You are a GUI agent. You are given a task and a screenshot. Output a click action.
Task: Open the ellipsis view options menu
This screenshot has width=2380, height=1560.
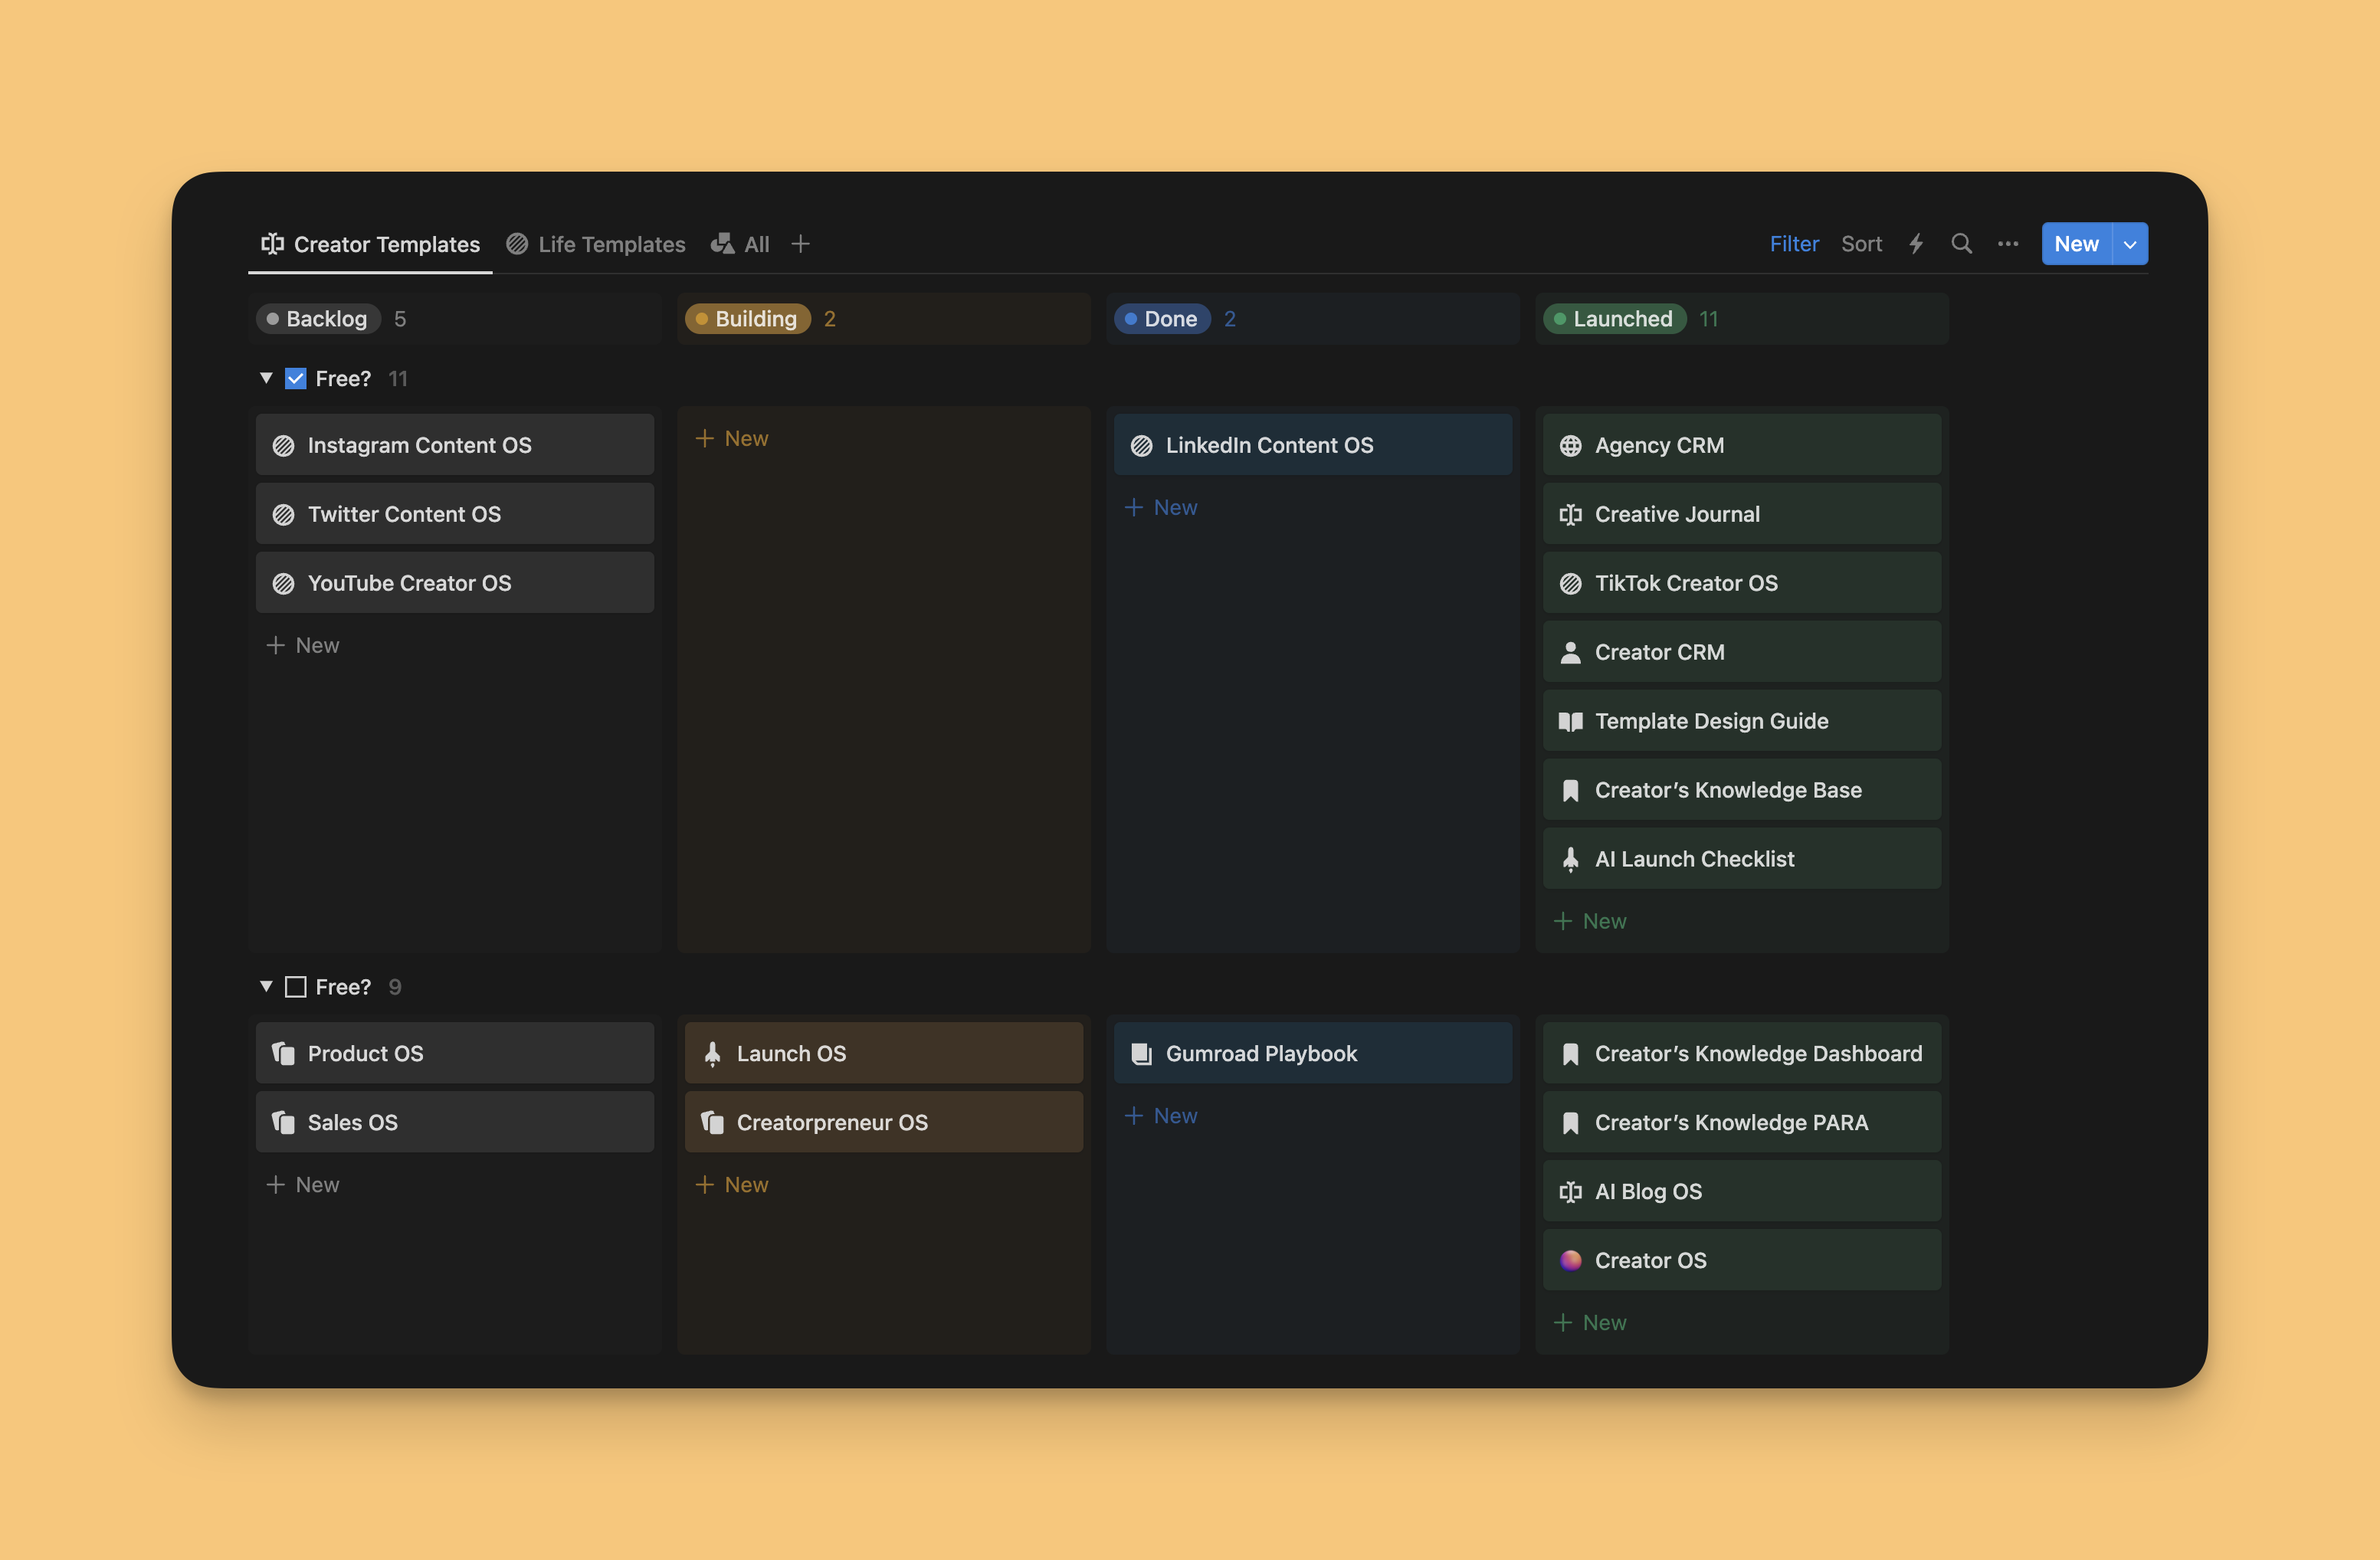pyautogui.click(x=2008, y=243)
